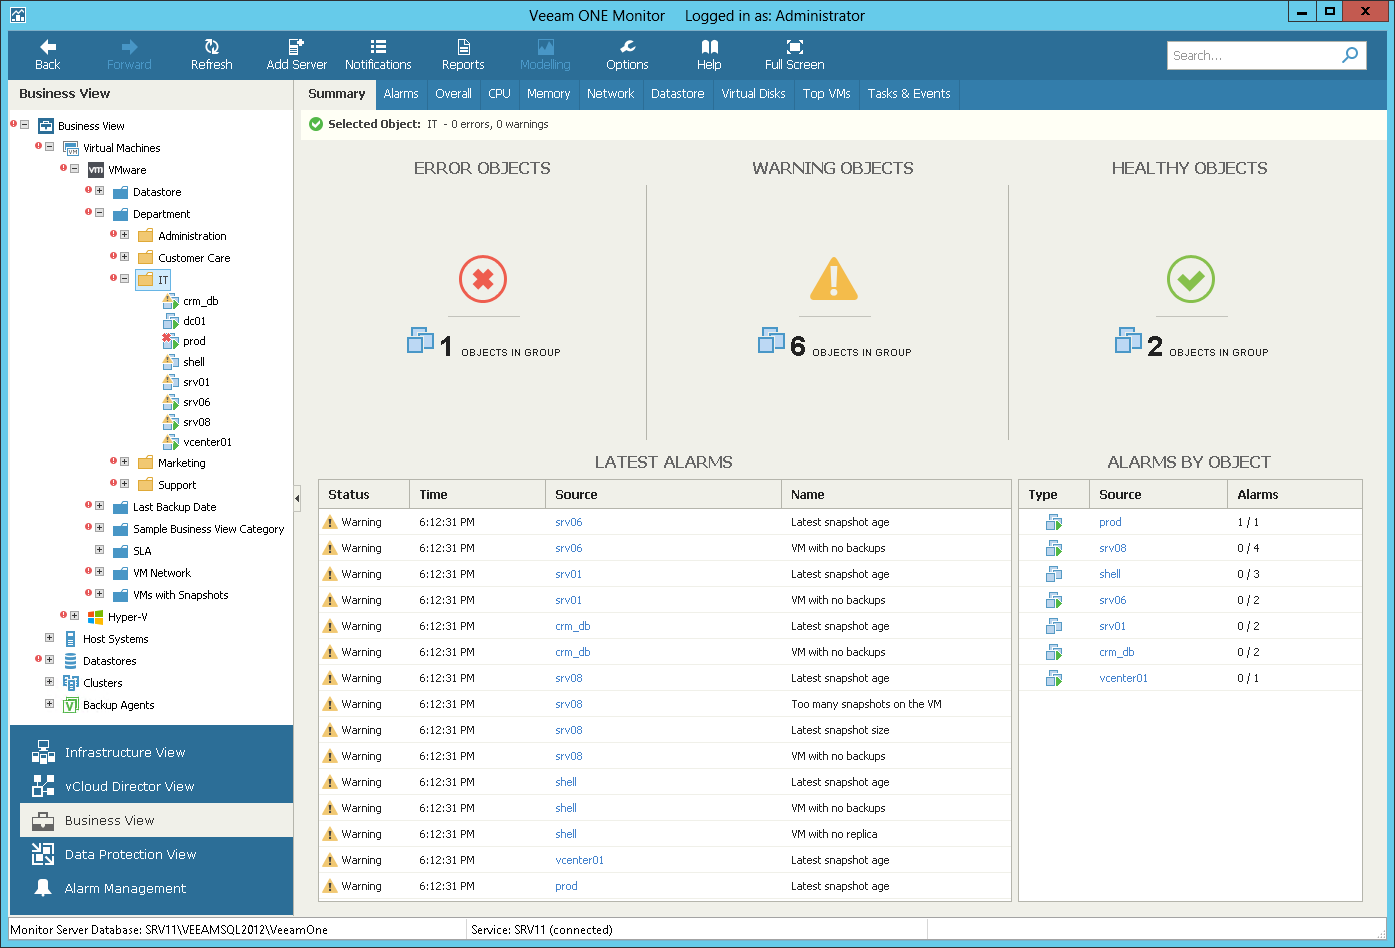Image resolution: width=1395 pixels, height=948 pixels.
Task: Open srv06 link in first Latest Alarms row
Action: pyautogui.click(x=568, y=522)
